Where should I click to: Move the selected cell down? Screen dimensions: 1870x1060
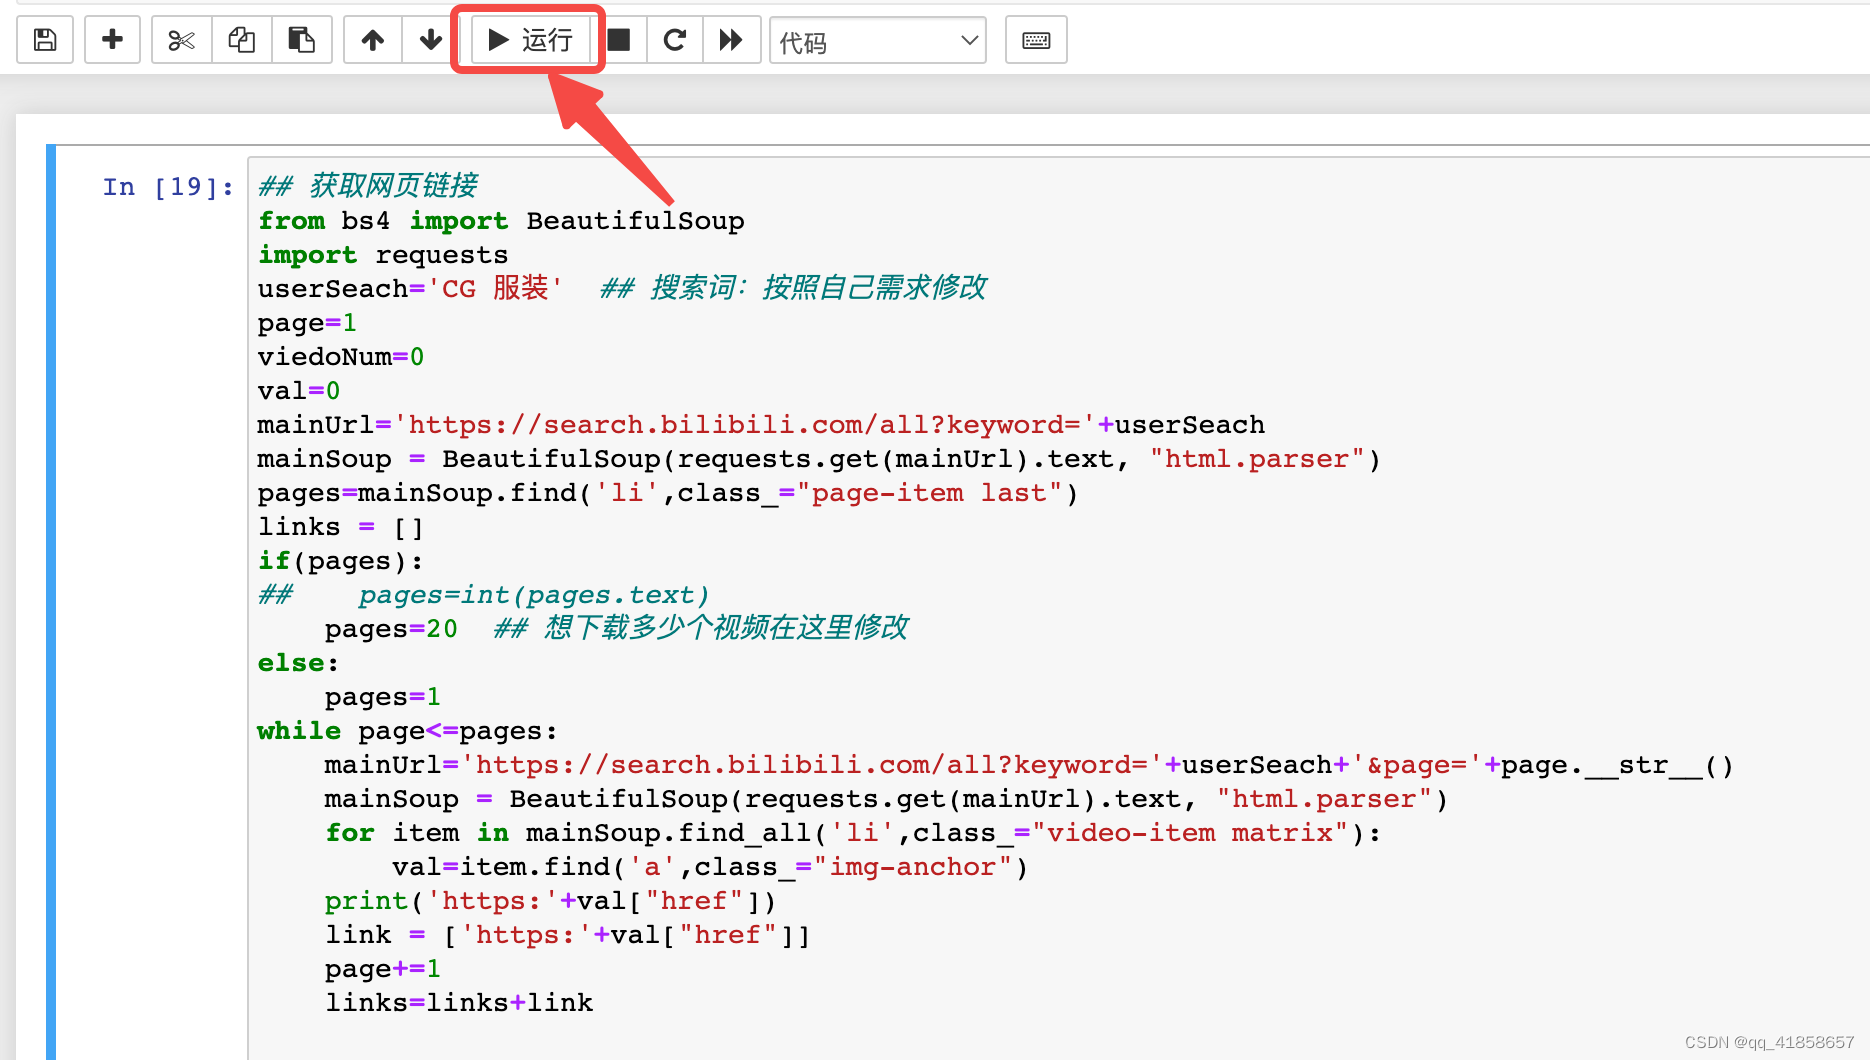[431, 40]
